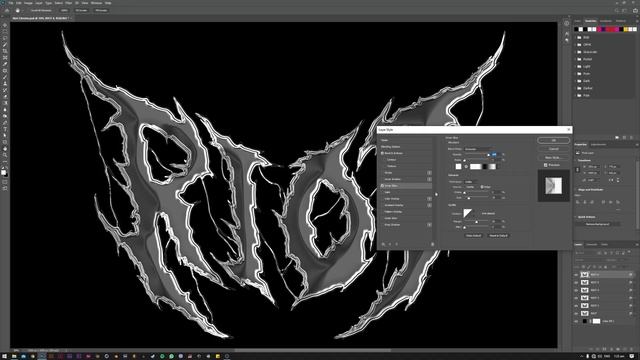Click the Remove Background quick action button
This screenshot has width=640, height=360.
(x=598, y=224)
